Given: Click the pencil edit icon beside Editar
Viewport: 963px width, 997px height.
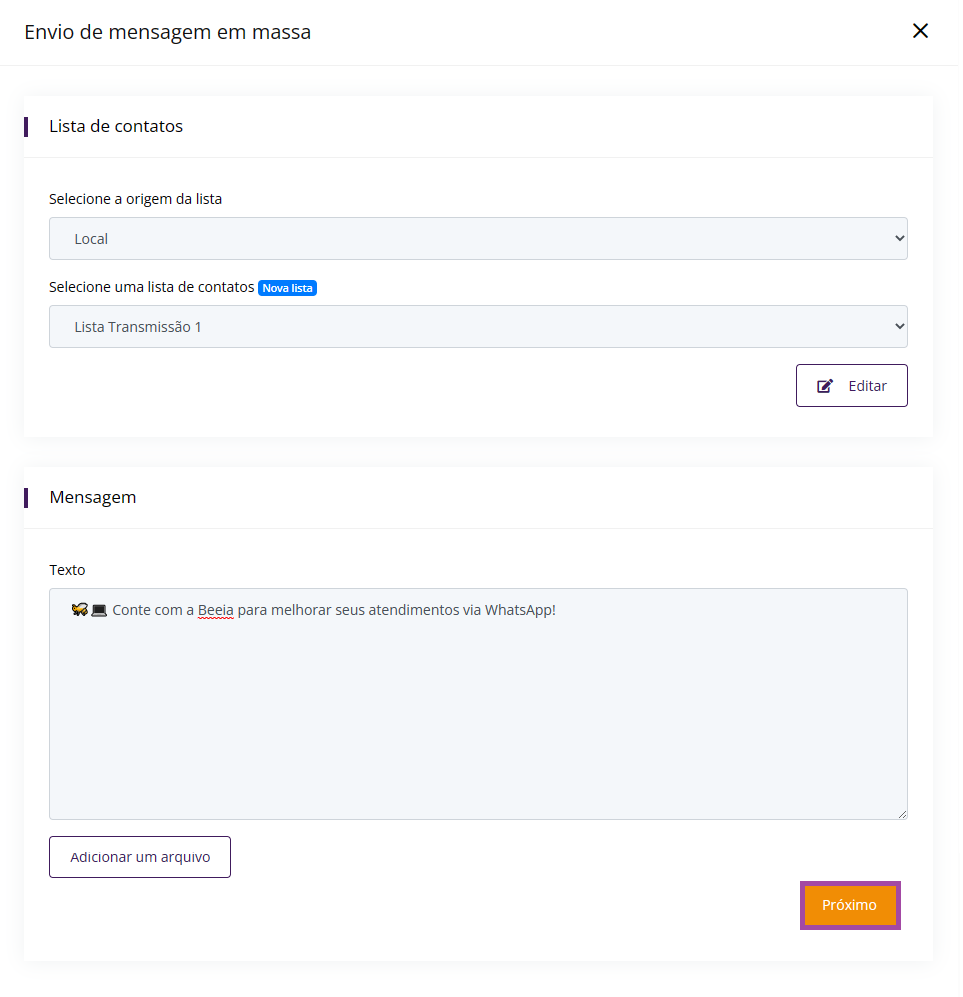Looking at the screenshot, I should (x=824, y=386).
